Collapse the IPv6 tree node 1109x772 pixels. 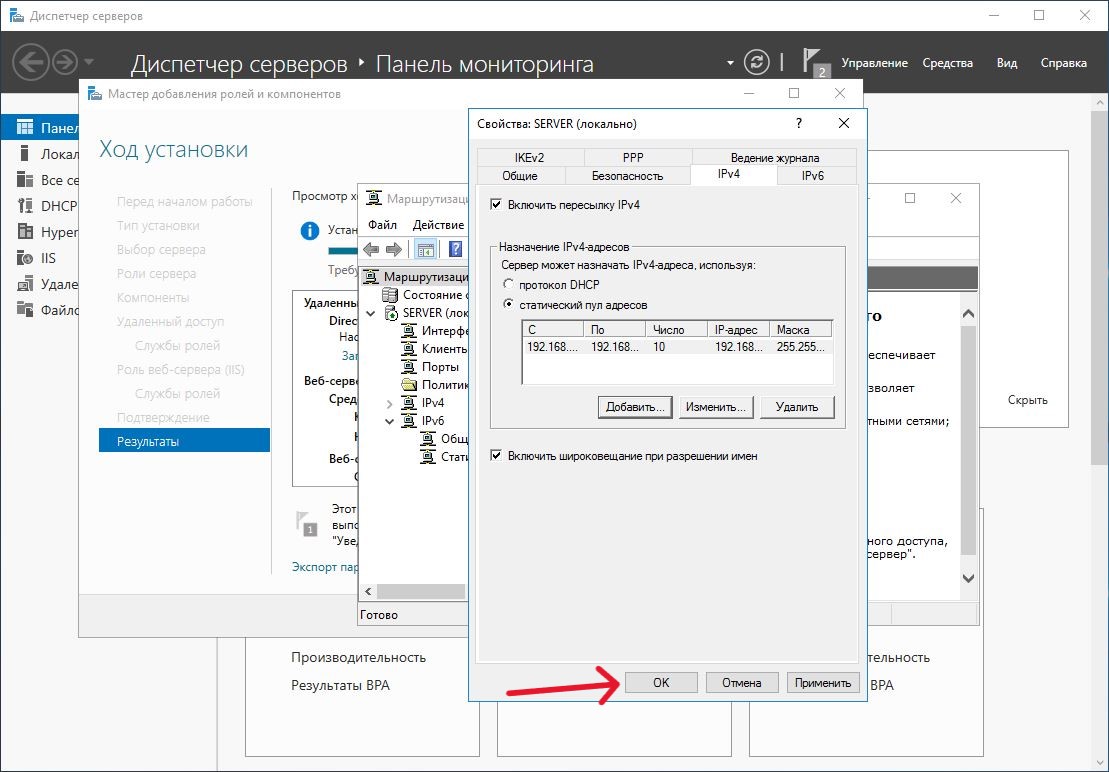pyautogui.click(x=390, y=421)
